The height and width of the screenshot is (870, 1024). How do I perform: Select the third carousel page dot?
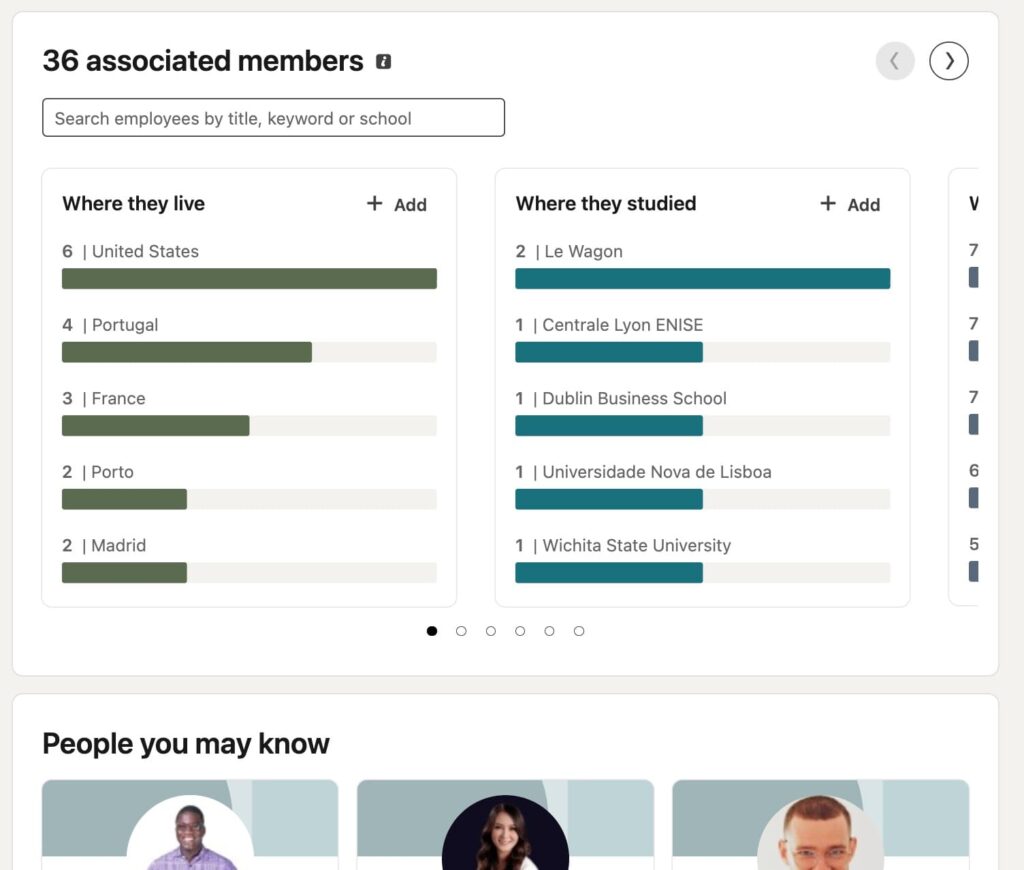point(490,631)
